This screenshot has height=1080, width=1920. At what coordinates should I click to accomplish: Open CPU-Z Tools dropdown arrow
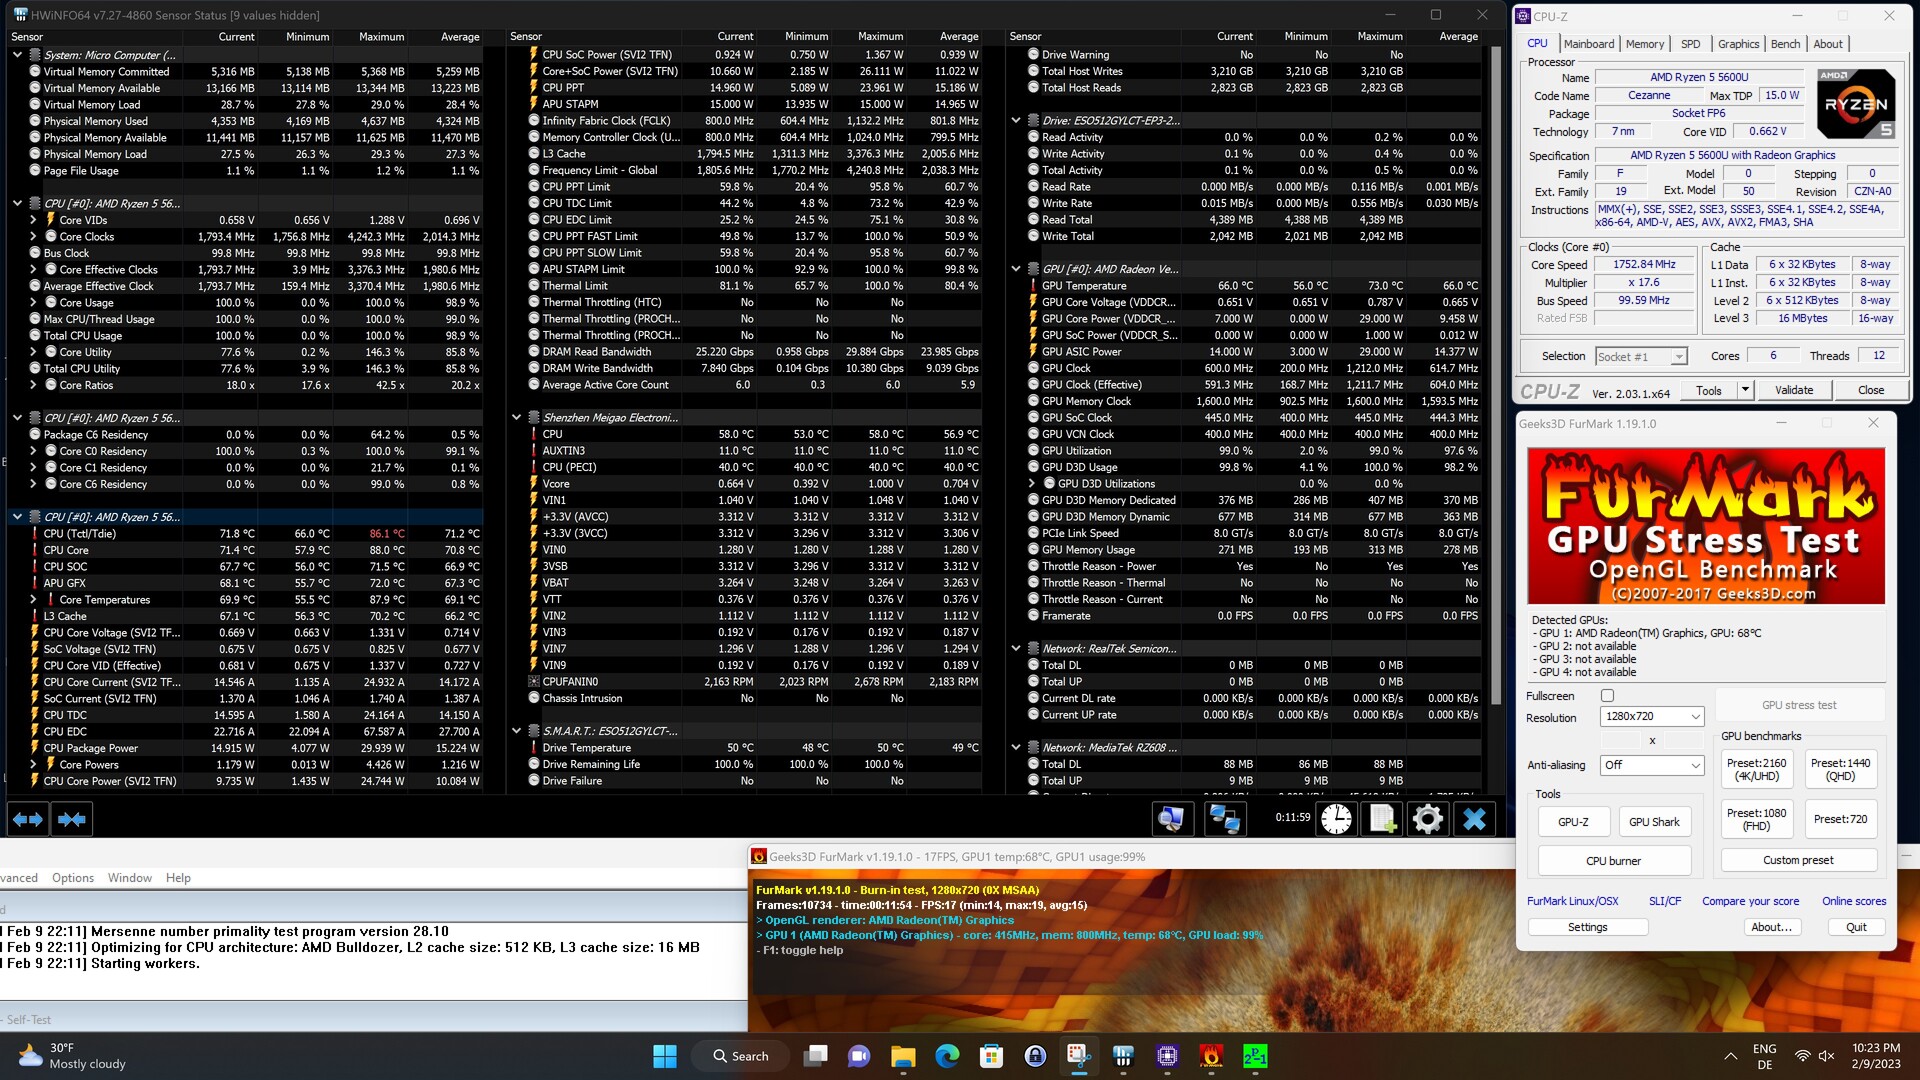(1745, 390)
